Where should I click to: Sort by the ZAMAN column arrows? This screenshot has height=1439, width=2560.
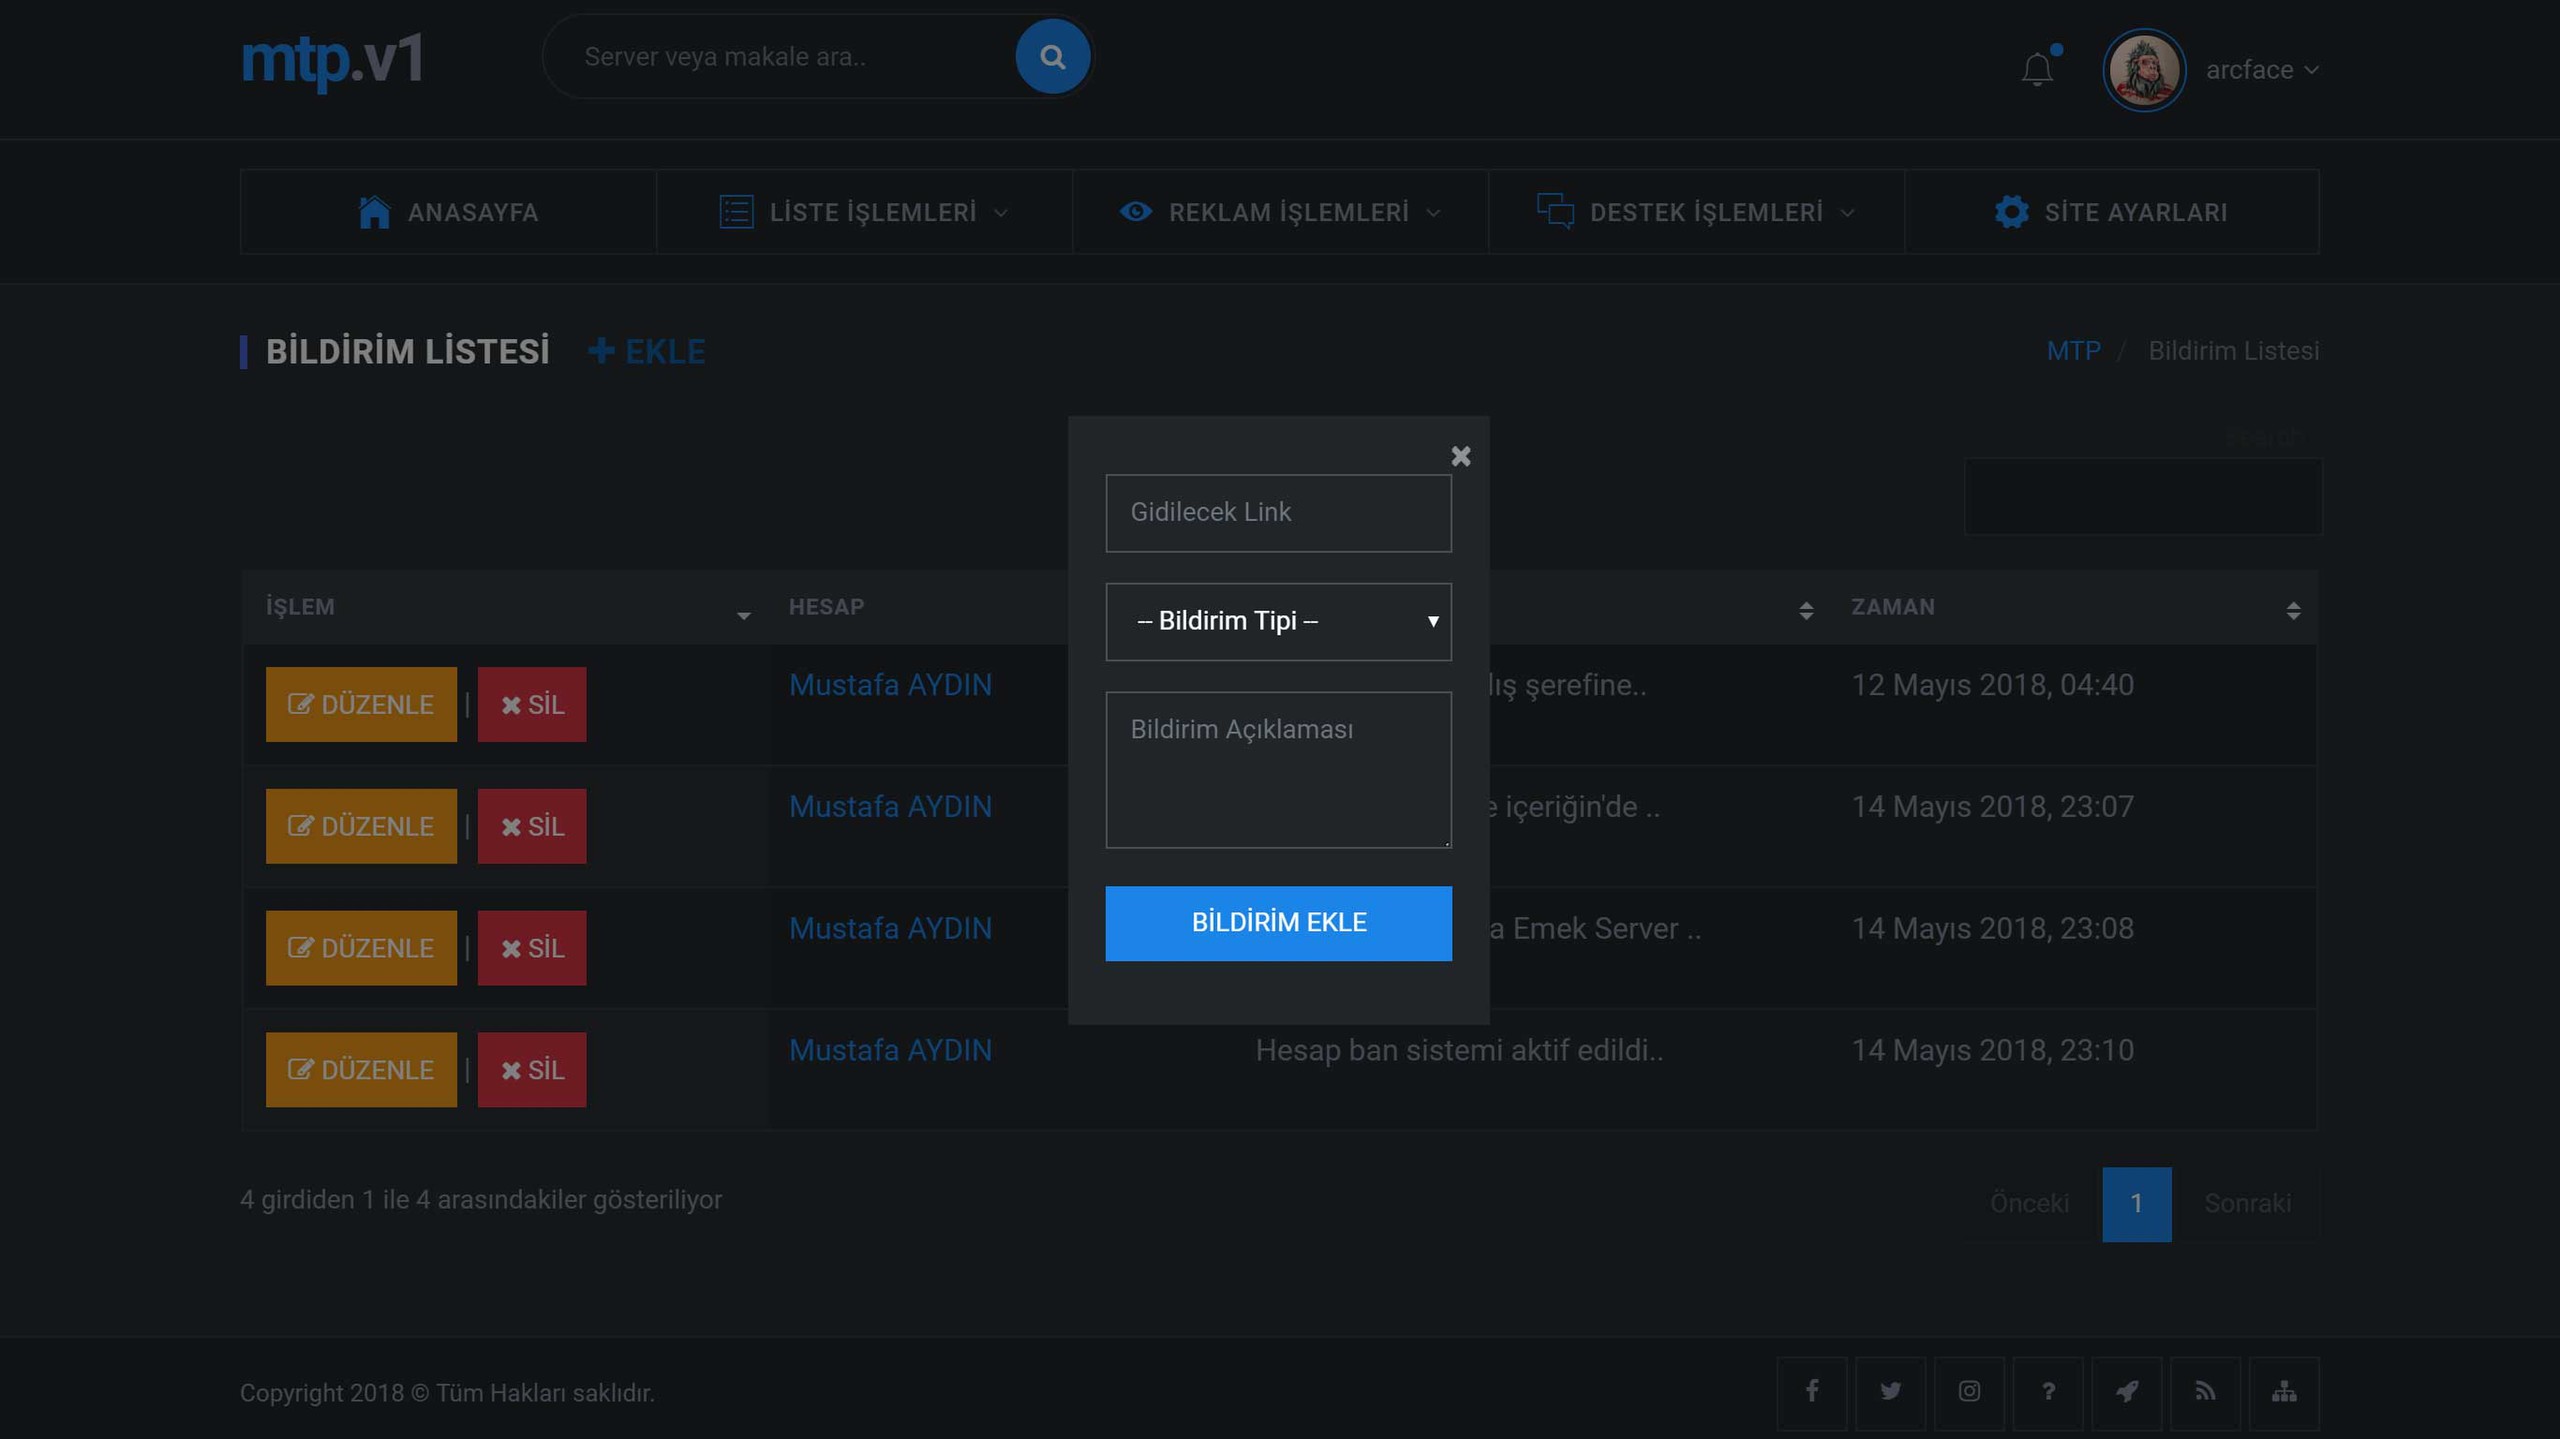pos(2293,610)
